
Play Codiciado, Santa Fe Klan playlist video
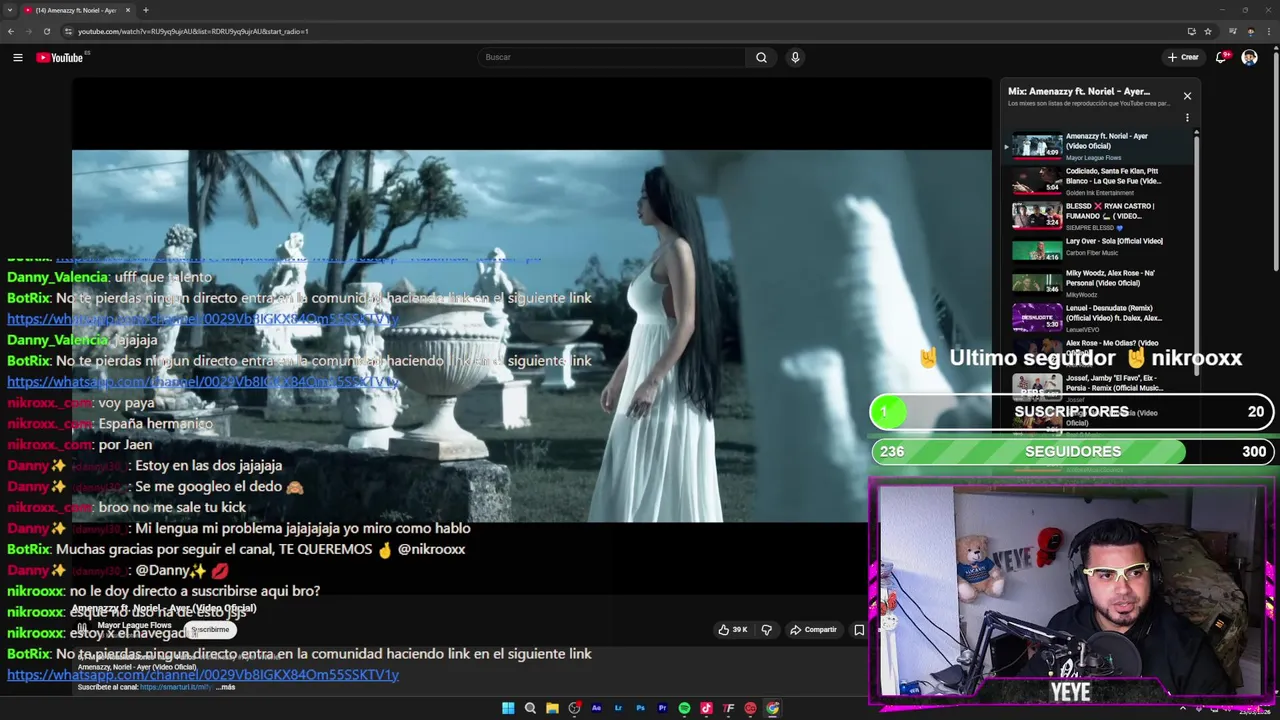pos(1100,181)
